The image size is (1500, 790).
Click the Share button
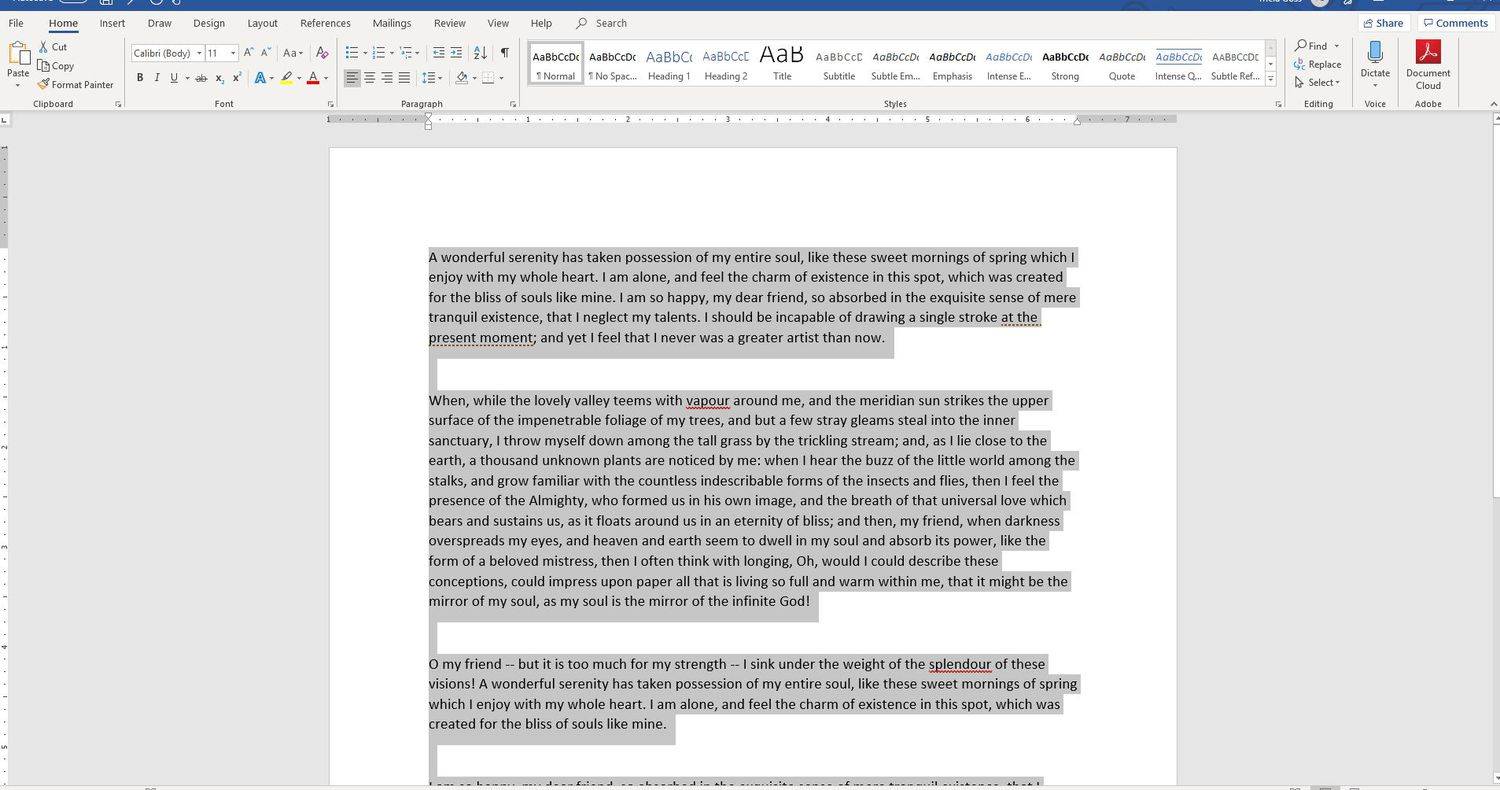[x=1382, y=23]
